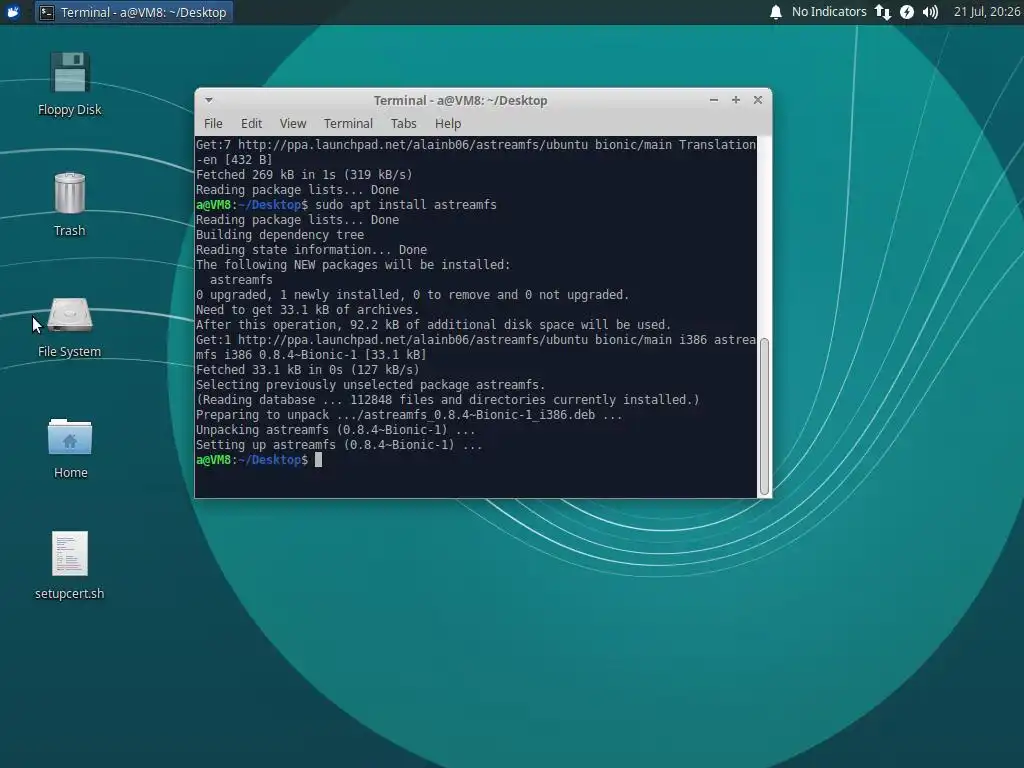Screen dimensions: 1024x768
Task: Click the 'Setting up astreamfs' output line
Action: [339, 445]
